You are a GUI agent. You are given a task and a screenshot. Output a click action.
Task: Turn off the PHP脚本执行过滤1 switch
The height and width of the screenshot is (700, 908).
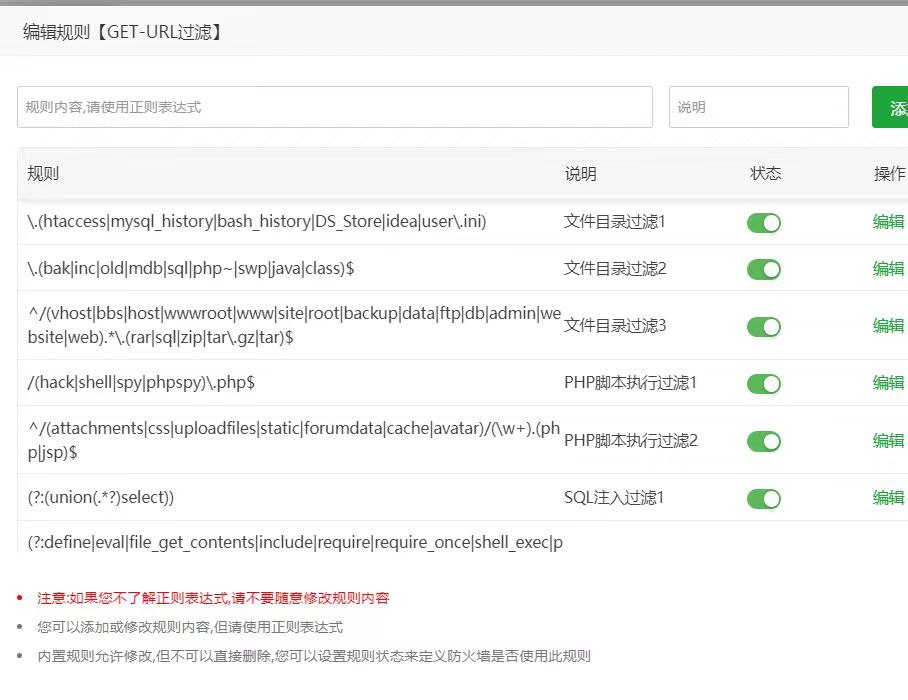click(x=763, y=383)
